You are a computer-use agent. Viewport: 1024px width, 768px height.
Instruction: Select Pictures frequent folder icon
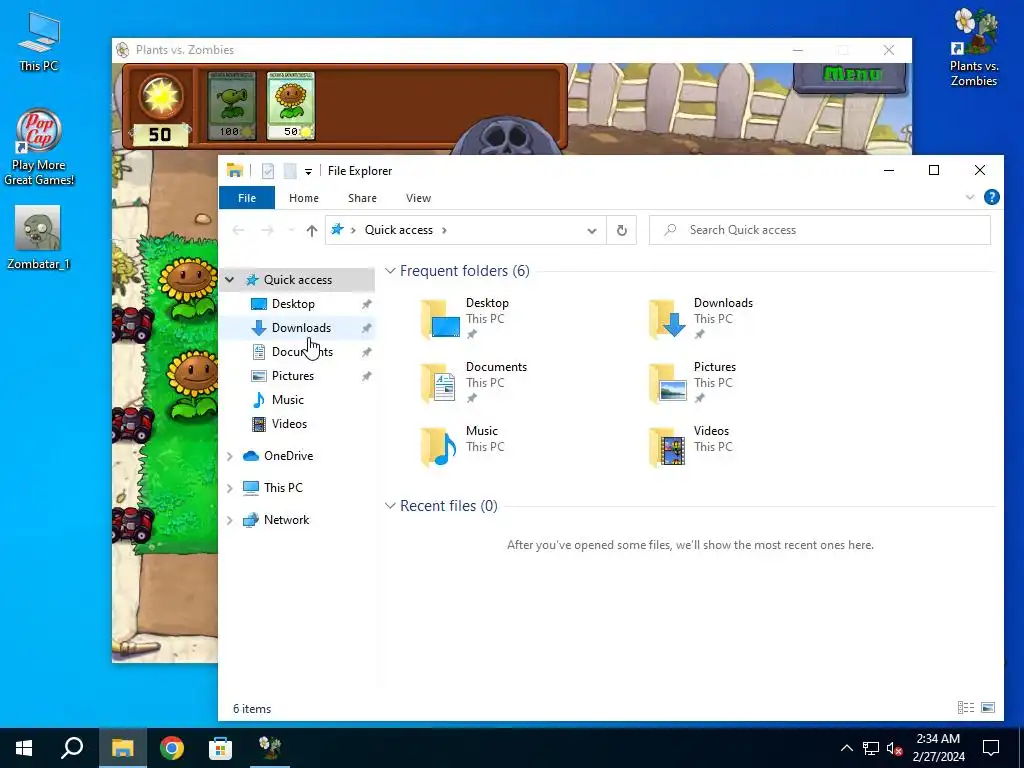[667, 383]
